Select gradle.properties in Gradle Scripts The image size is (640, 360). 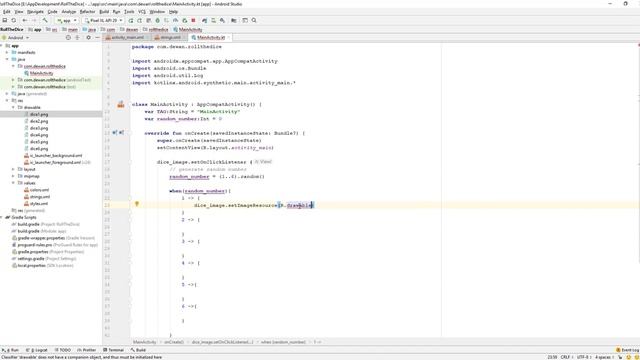pos(33,251)
